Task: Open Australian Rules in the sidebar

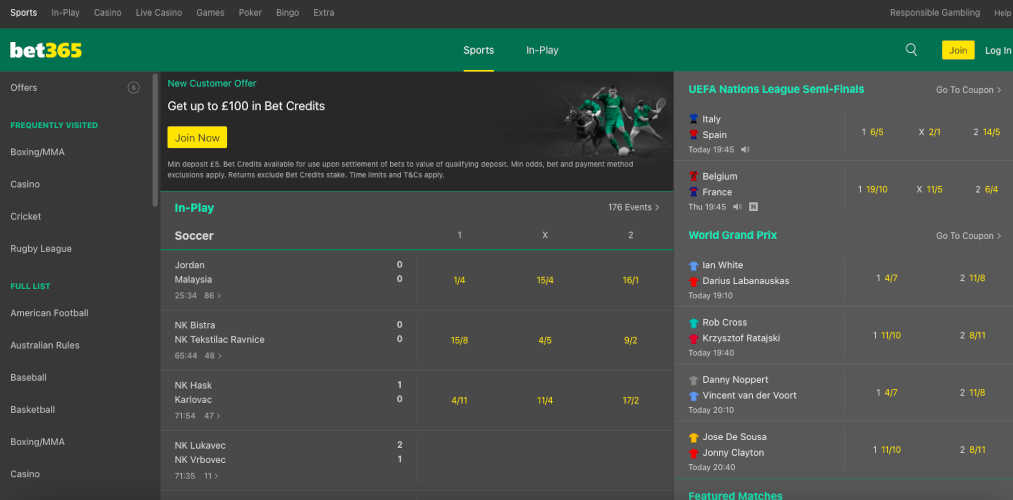Action: pos(45,345)
